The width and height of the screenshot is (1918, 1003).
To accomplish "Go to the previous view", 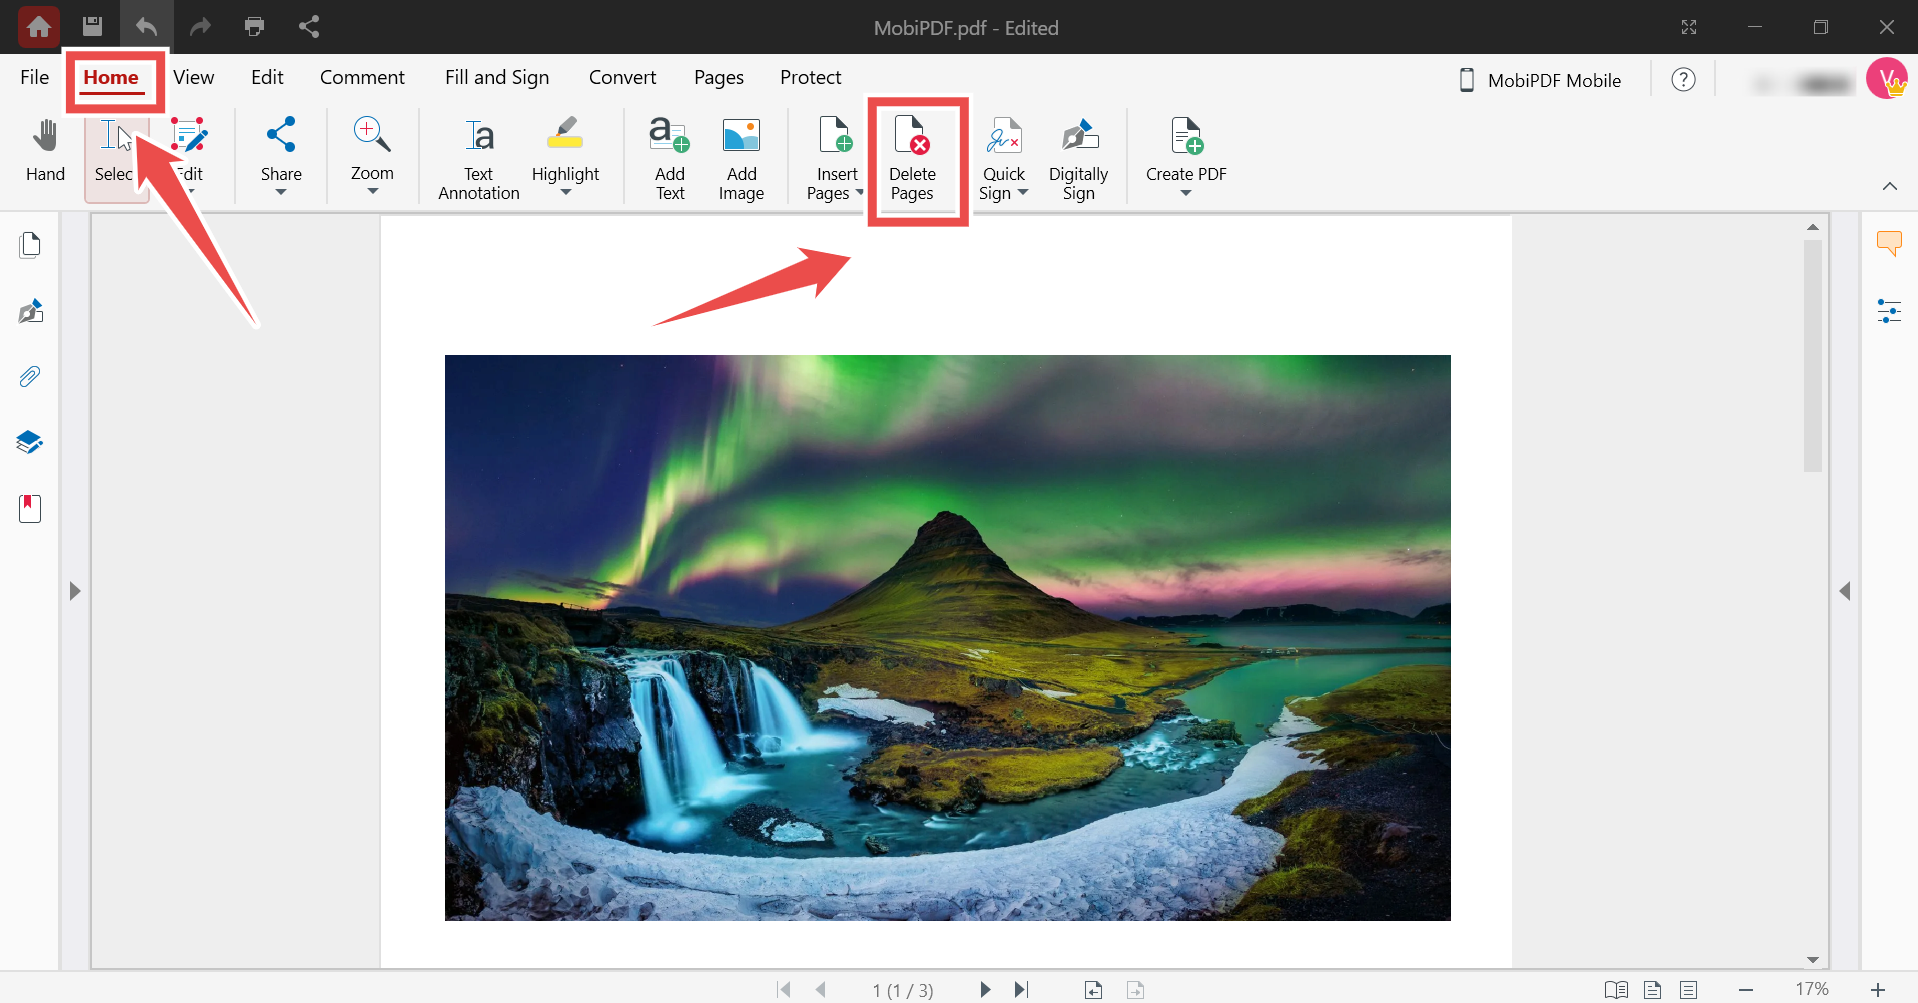I will click(1094, 989).
